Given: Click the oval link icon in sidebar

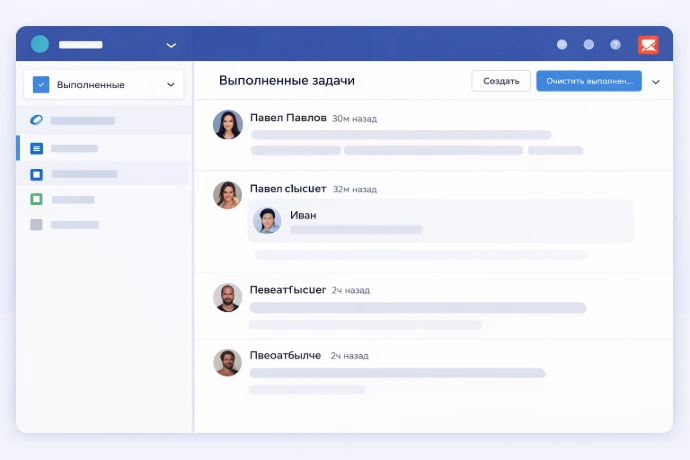Looking at the screenshot, I should [x=37, y=120].
